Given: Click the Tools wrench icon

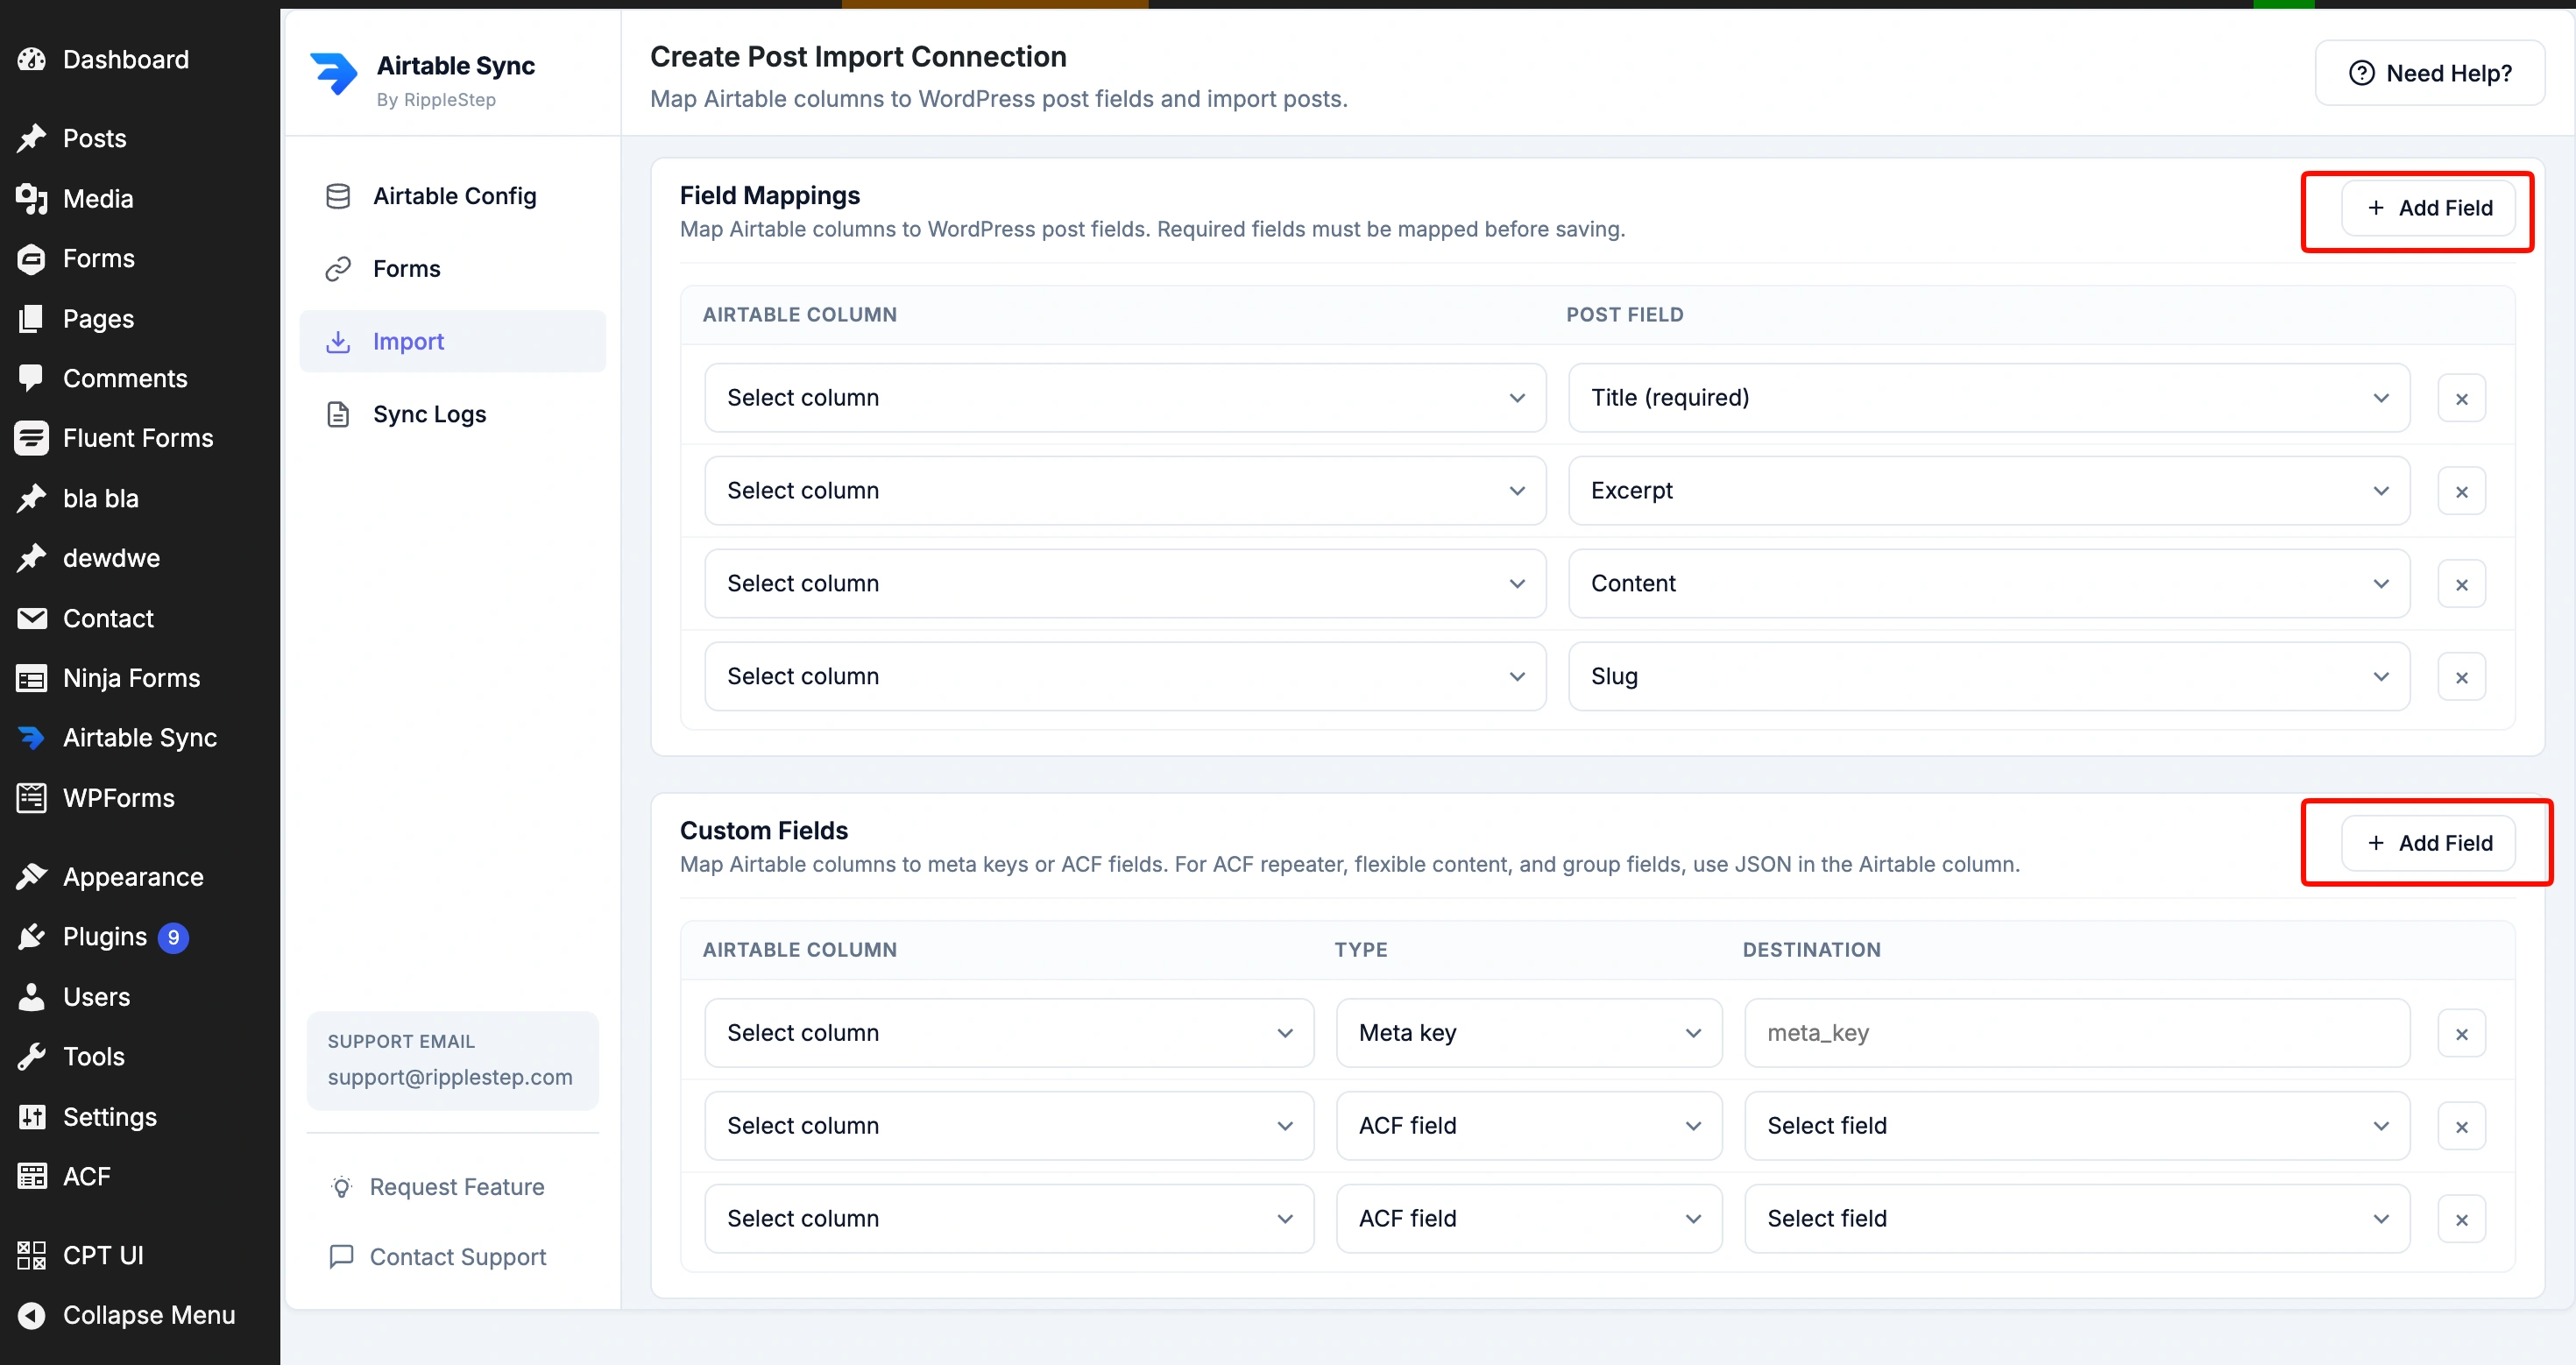Looking at the screenshot, I should (32, 1056).
